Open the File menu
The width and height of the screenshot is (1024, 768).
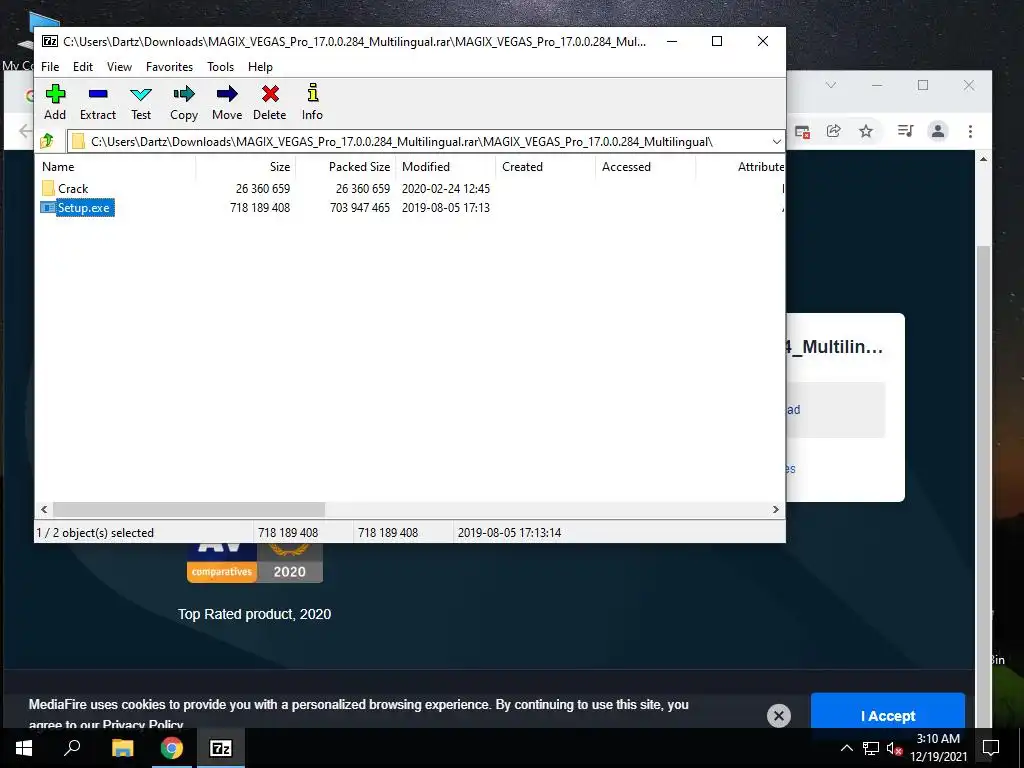pos(50,67)
